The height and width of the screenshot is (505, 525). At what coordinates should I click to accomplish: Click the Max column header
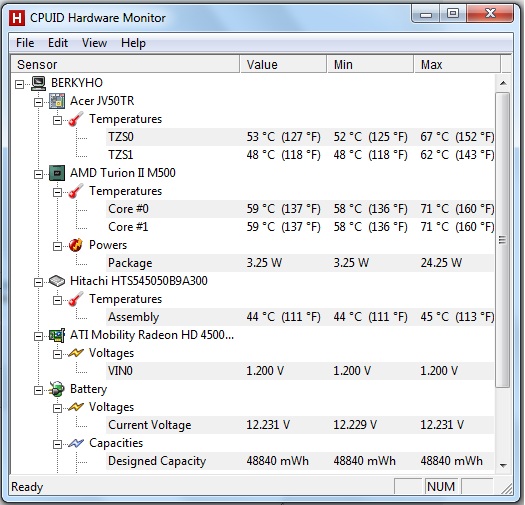pyautogui.click(x=457, y=64)
